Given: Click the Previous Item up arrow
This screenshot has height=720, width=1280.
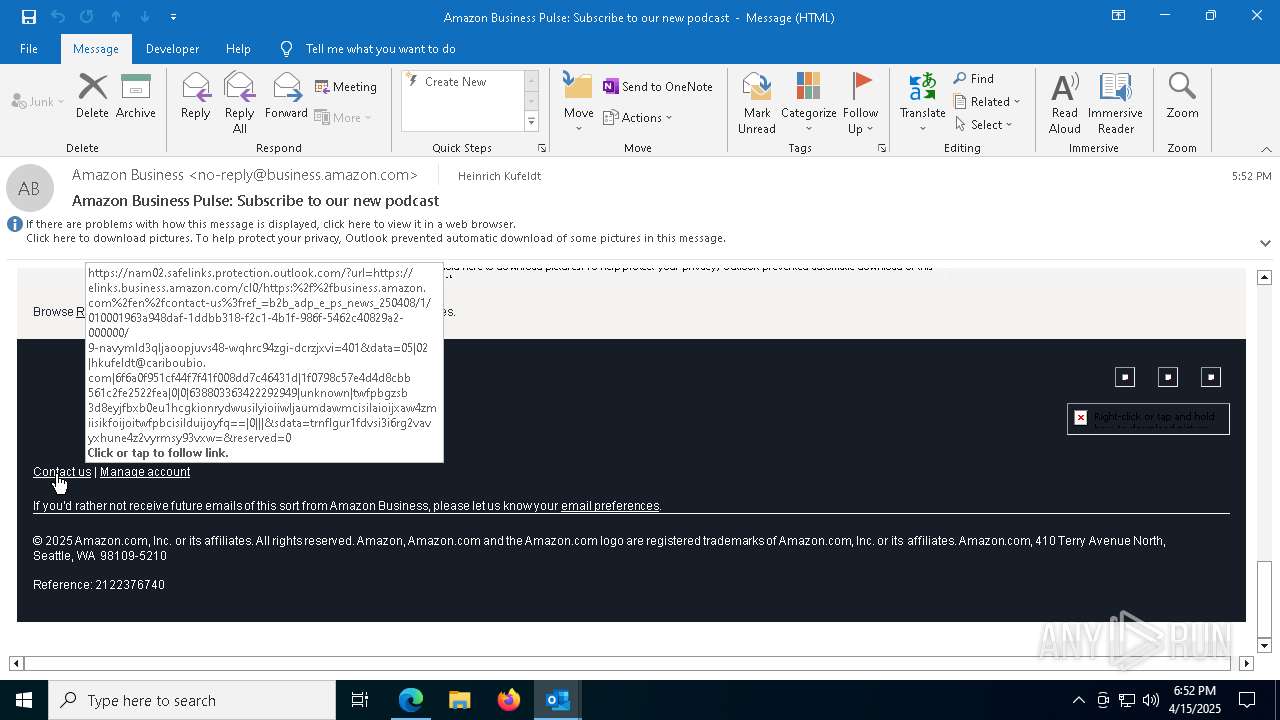Looking at the screenshot, I should tap(116, 17).
